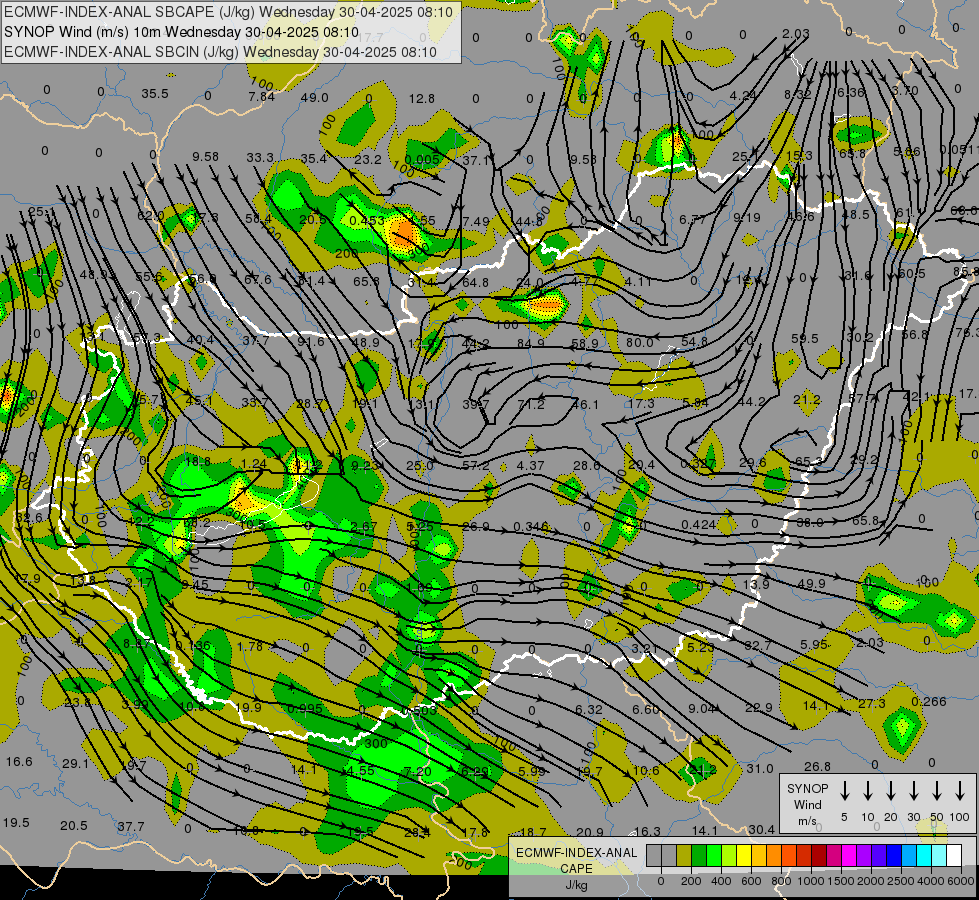Click the SBCIN header line

(220, 52)
